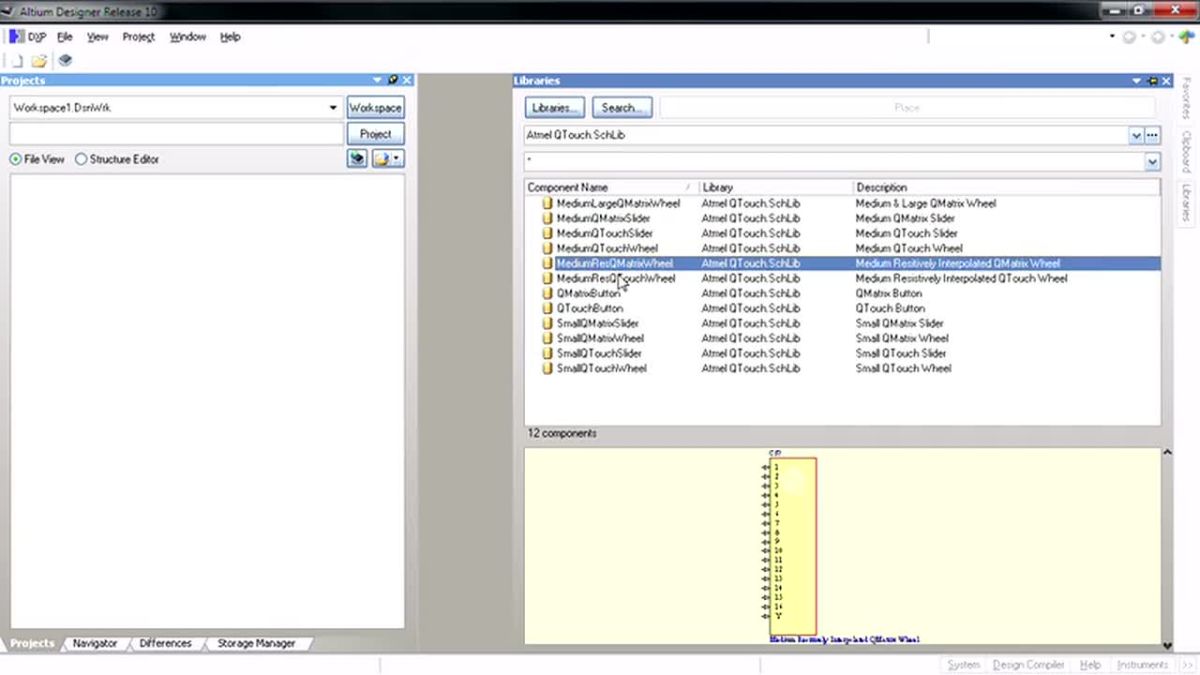Screen dimensions: 1200x675
Task: Click the Search button
Action: 622,107
